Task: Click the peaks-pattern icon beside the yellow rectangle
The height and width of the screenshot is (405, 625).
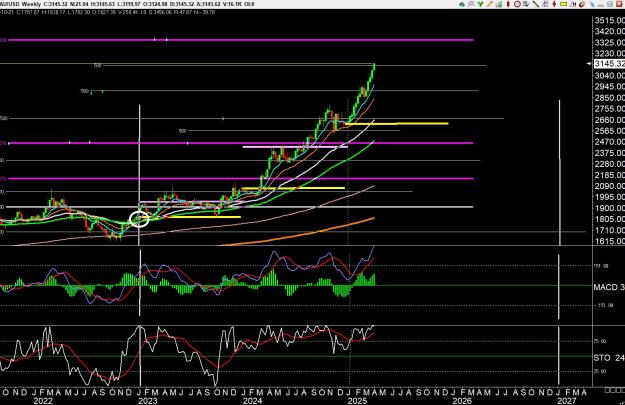Action: point(573,4)
